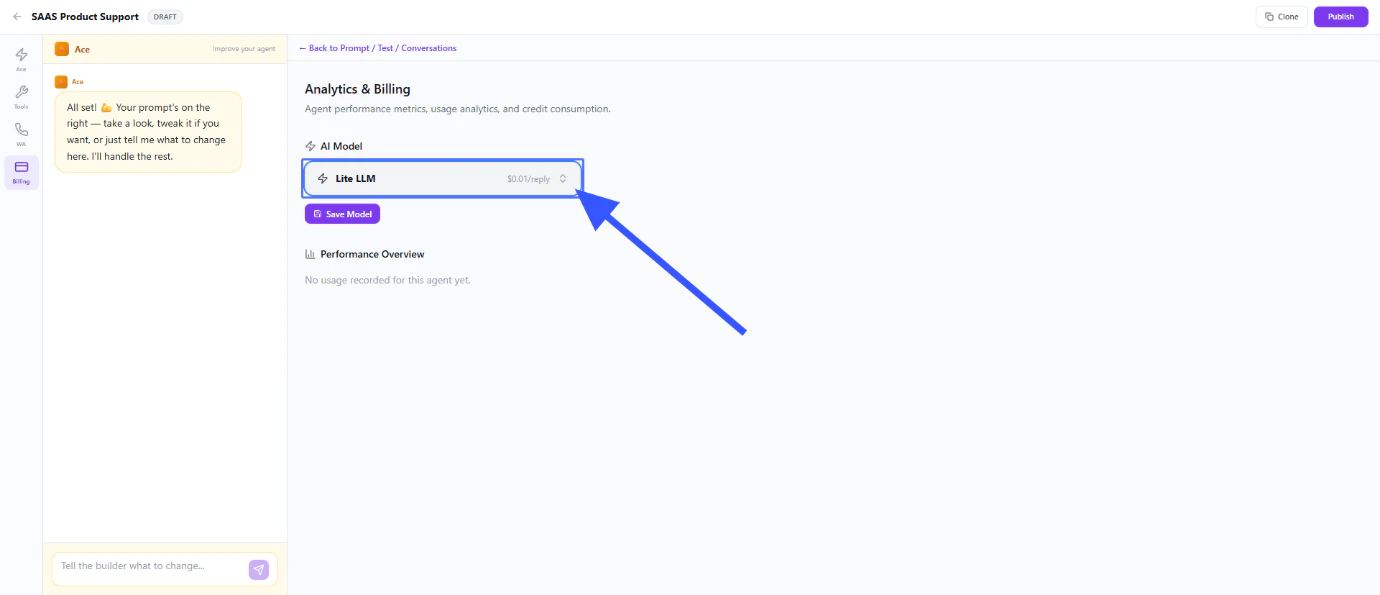
Task: Click the DRAFT status badge
Action: tap(165, 17)
